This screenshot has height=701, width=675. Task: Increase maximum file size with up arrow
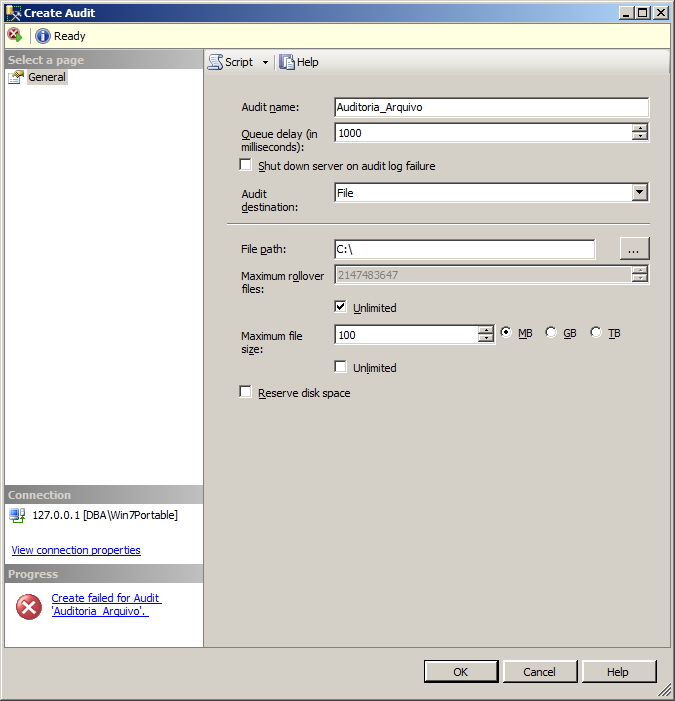485,330
